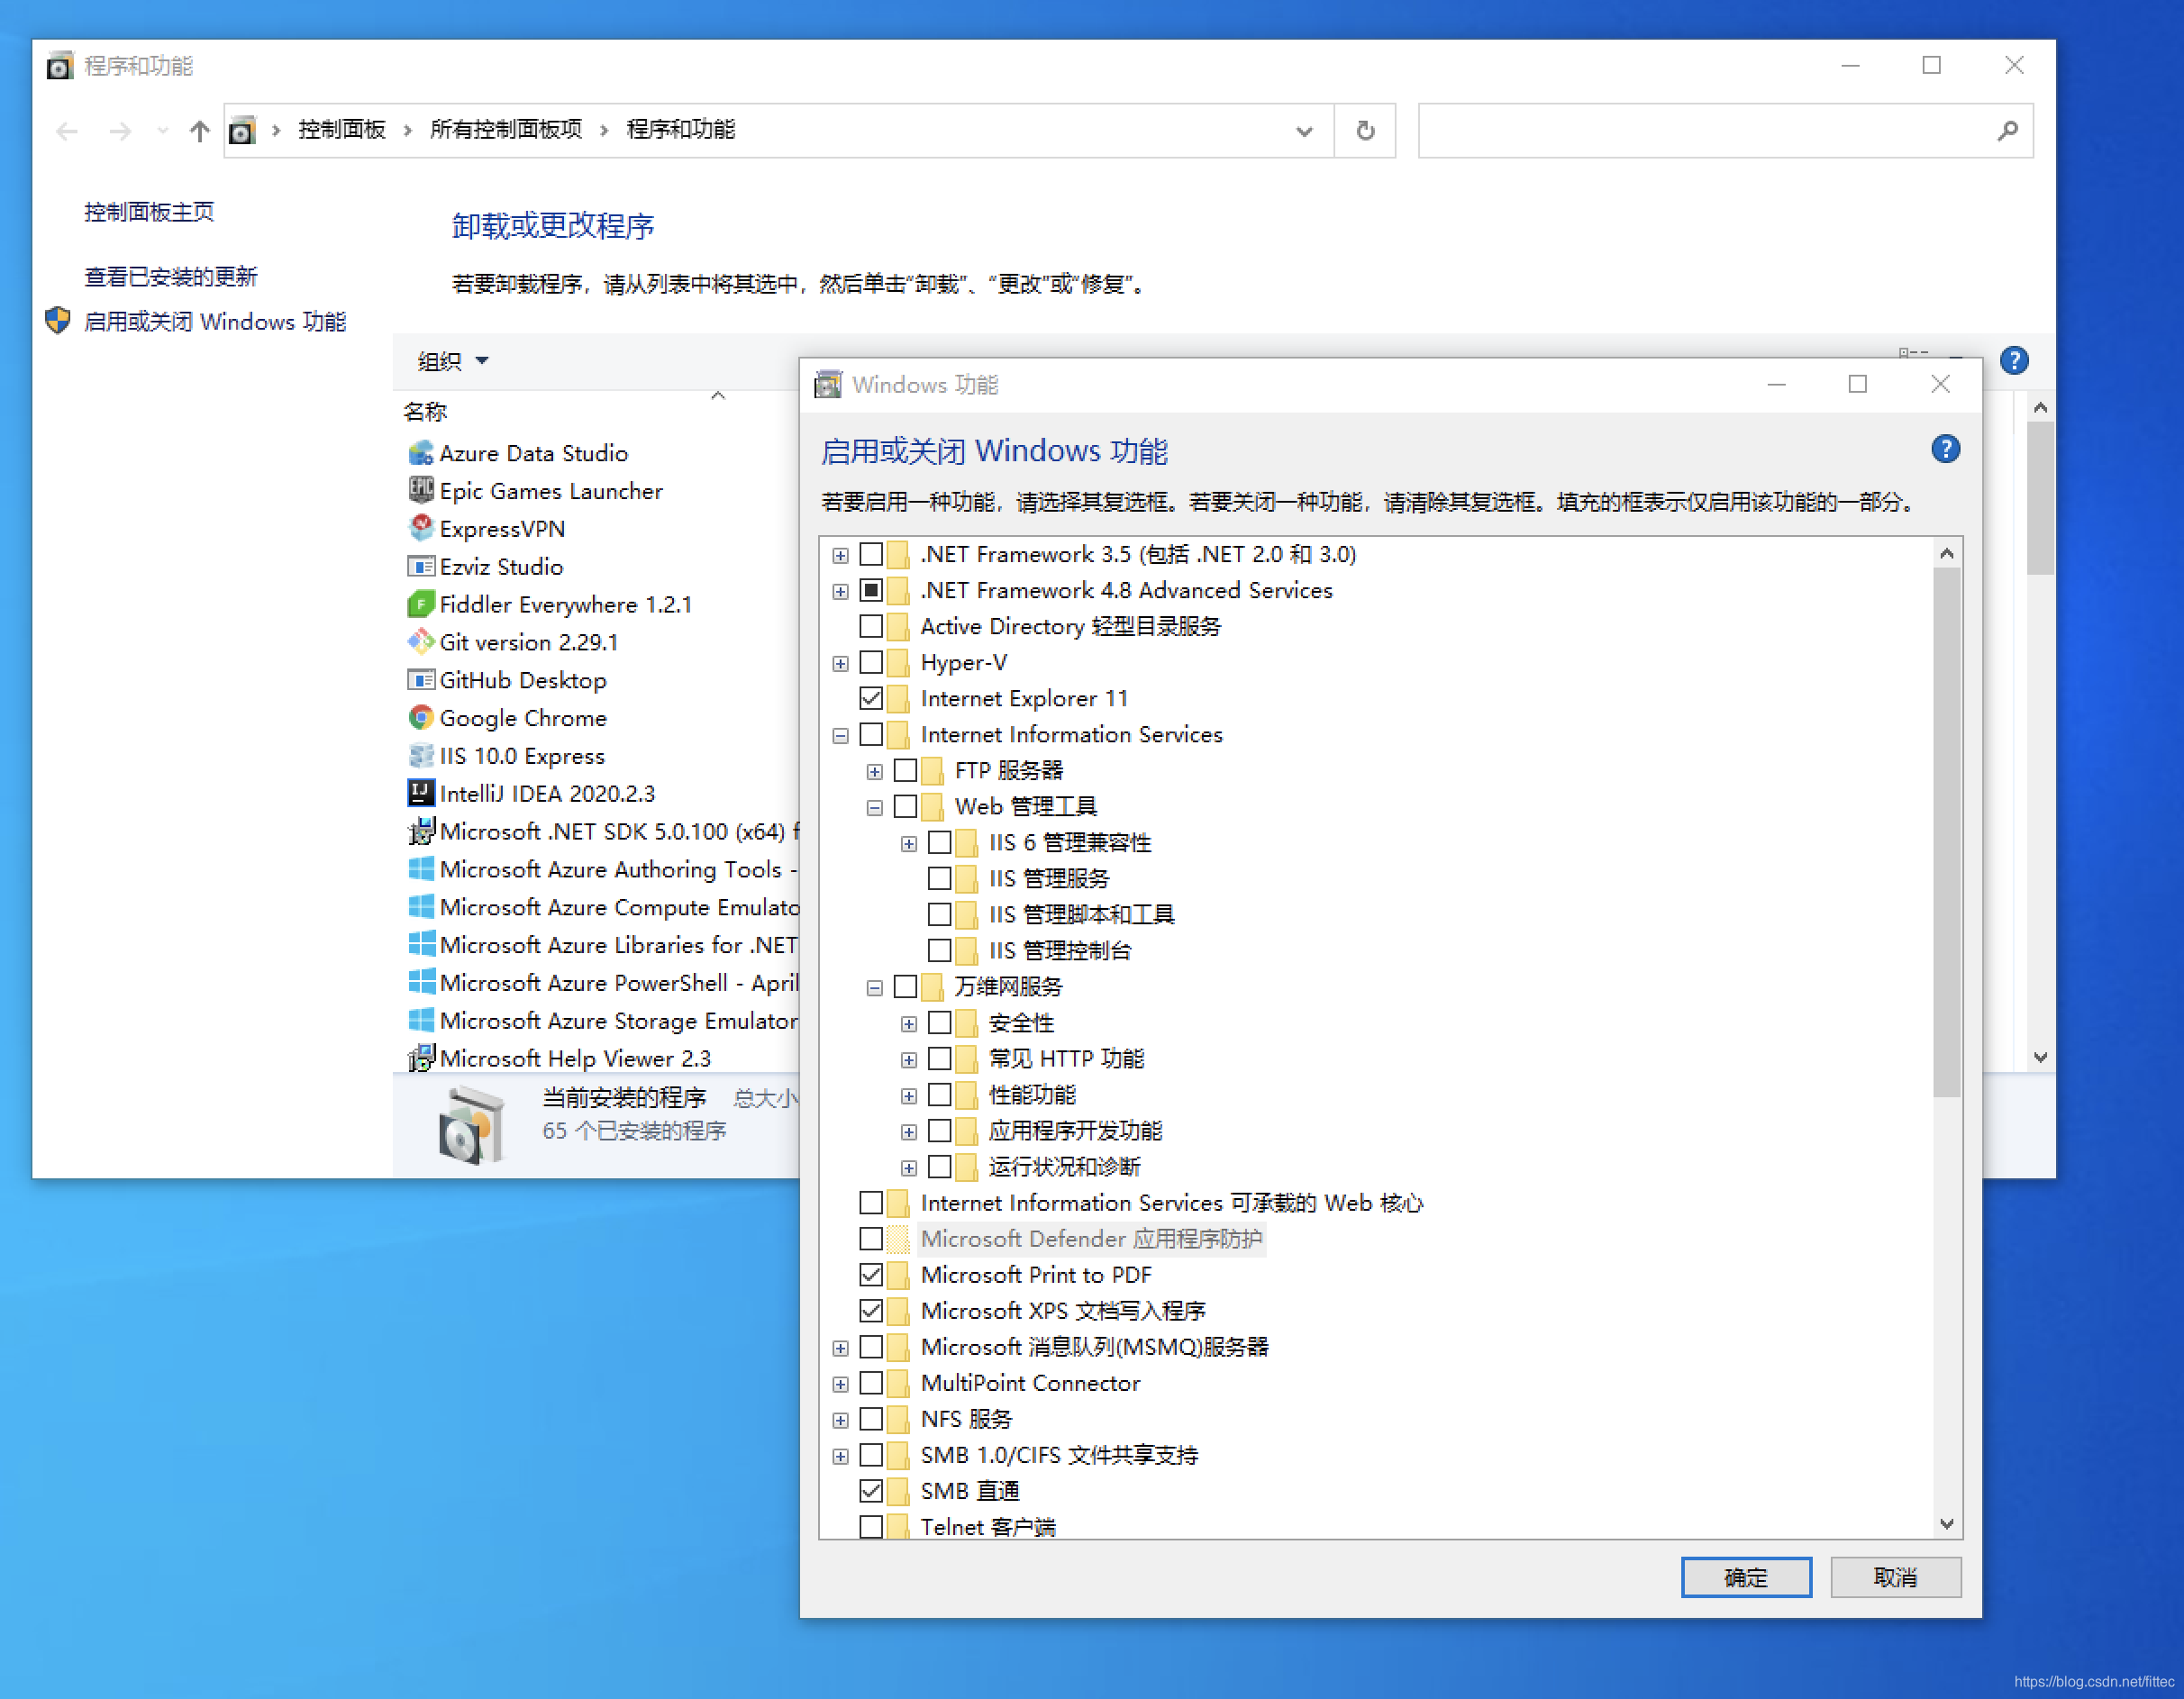Enable .NET Framework 3.5 checkbox
This screenshot has width=2184, height=1699.
(871, 554)
